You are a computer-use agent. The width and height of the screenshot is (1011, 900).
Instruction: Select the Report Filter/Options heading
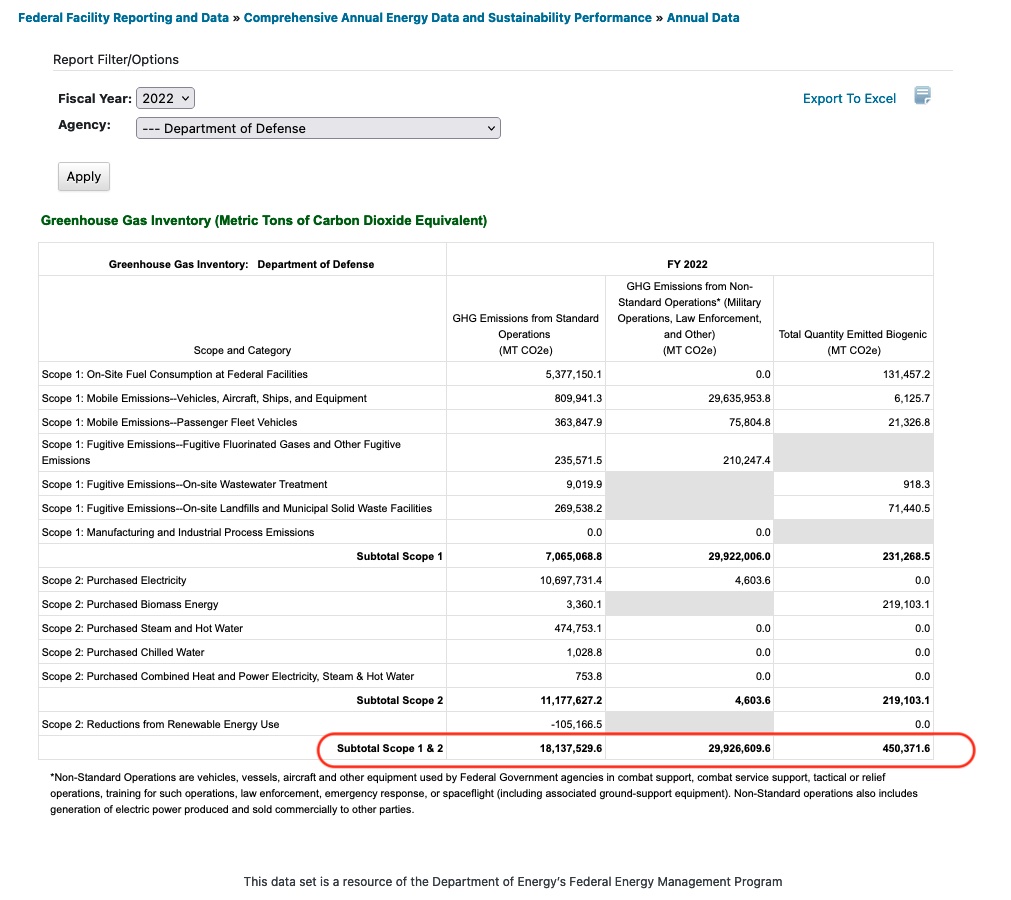[116, 59]
